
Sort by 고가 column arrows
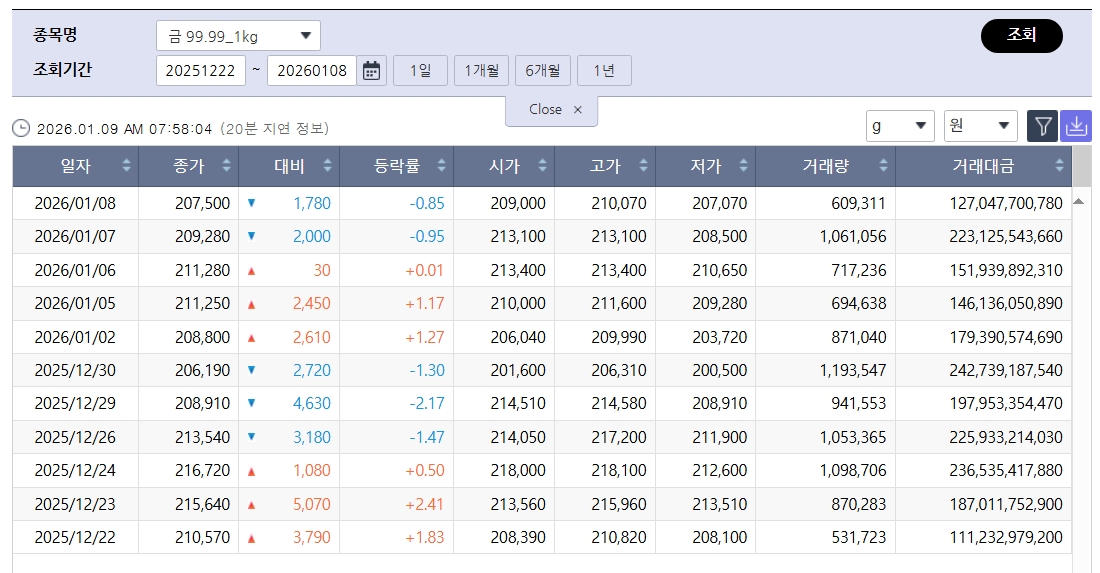click(644, 166)
